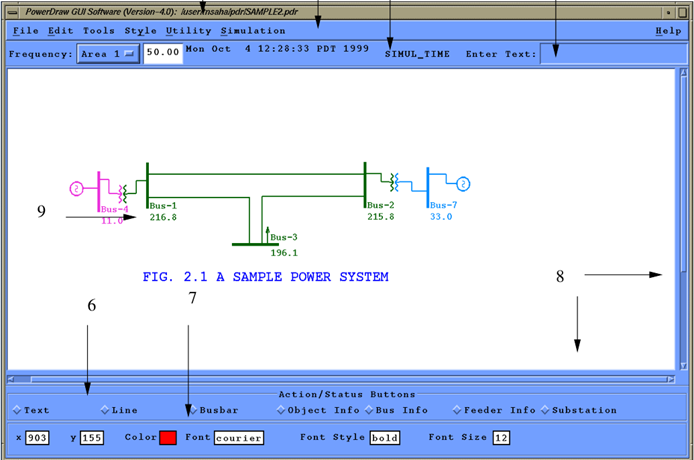Click the transformer symbol beside Bus-1
This screenshot has height=460, width=694.
click(125, 190)
